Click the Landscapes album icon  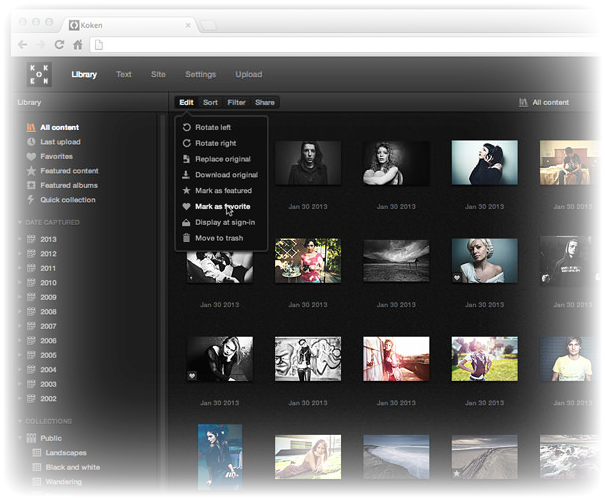[37, 453]
